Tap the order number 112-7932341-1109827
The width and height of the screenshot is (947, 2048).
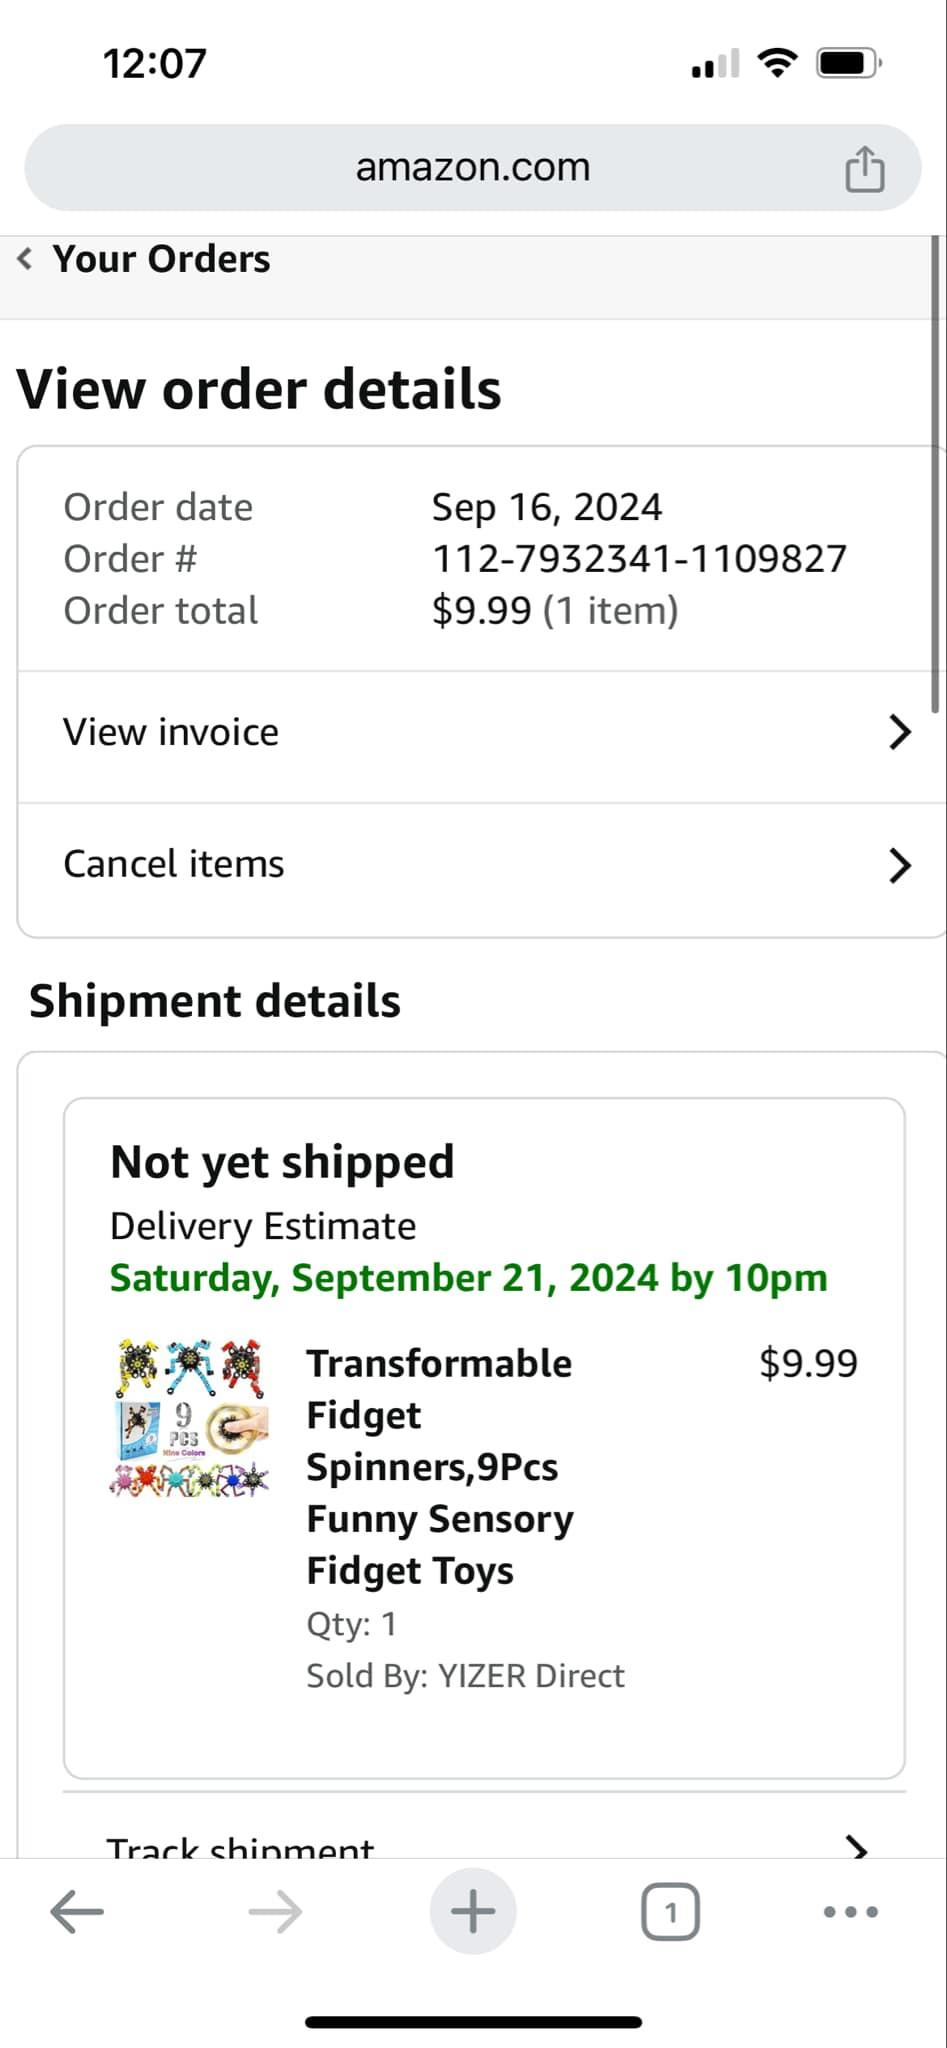coord(639,559)
